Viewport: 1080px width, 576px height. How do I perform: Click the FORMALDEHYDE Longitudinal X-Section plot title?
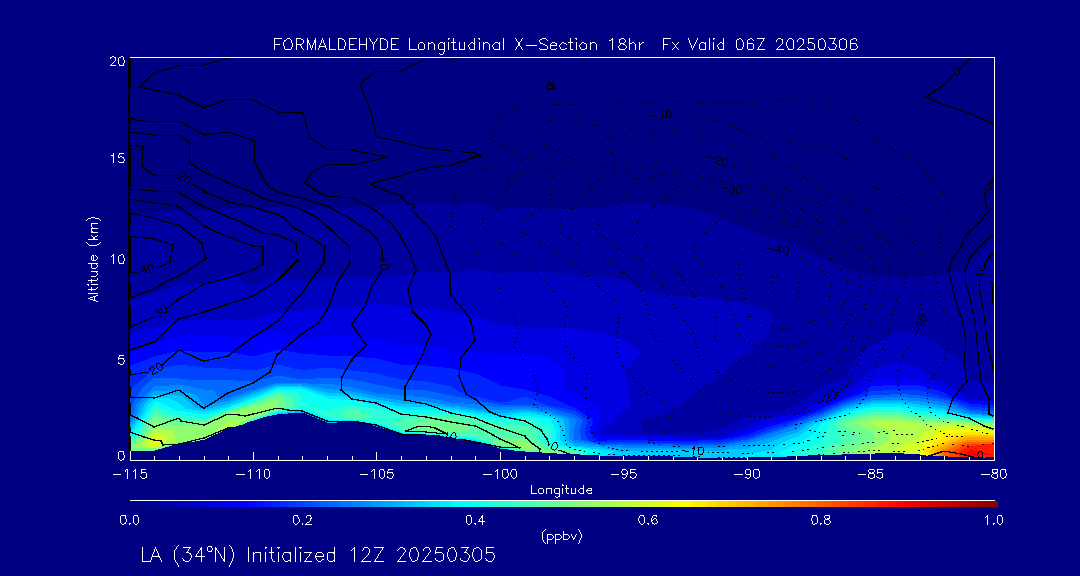pyautogui.click(x=565, y=45)
